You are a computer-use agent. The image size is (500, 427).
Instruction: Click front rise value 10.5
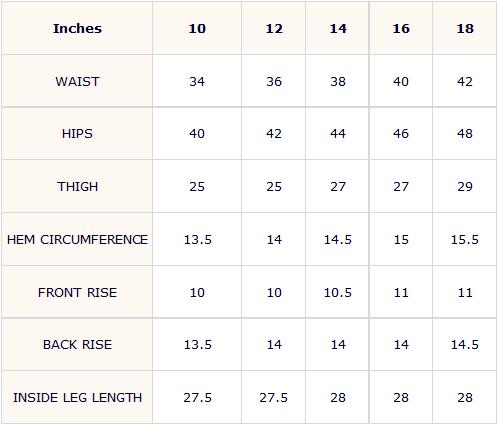pos(337,292)
